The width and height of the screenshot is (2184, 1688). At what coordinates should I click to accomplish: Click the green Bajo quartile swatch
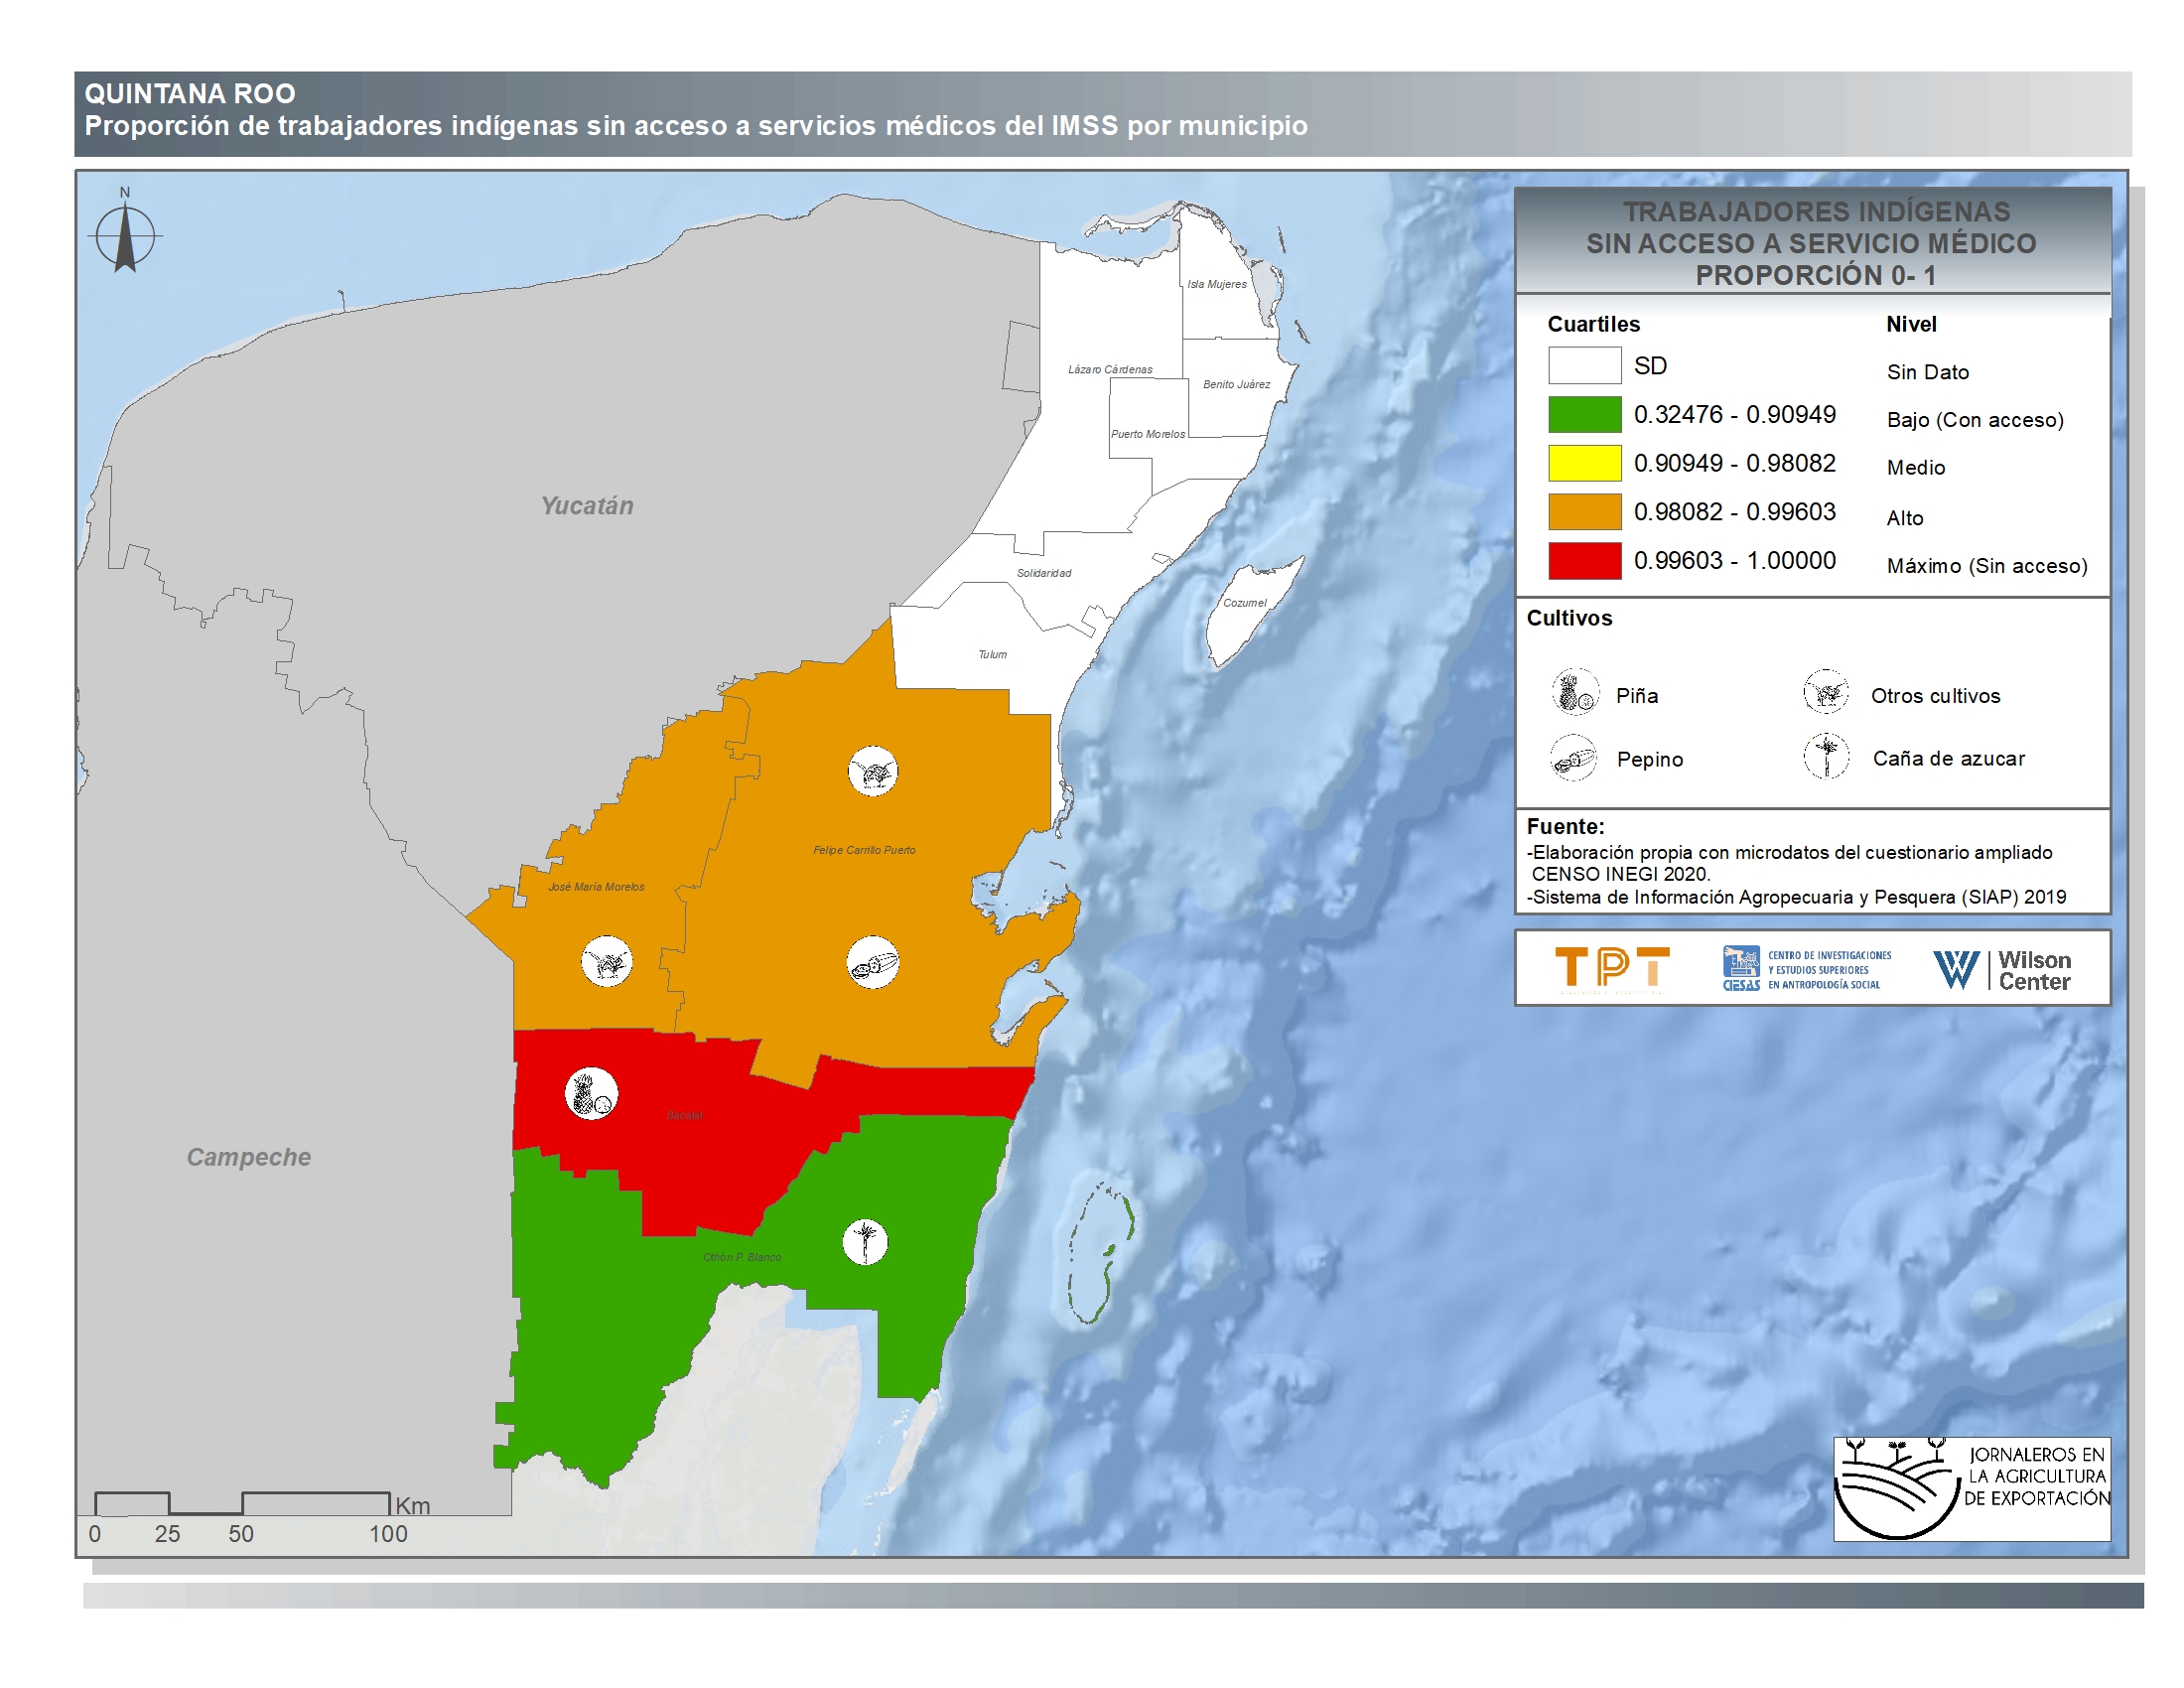point(1584,414)
